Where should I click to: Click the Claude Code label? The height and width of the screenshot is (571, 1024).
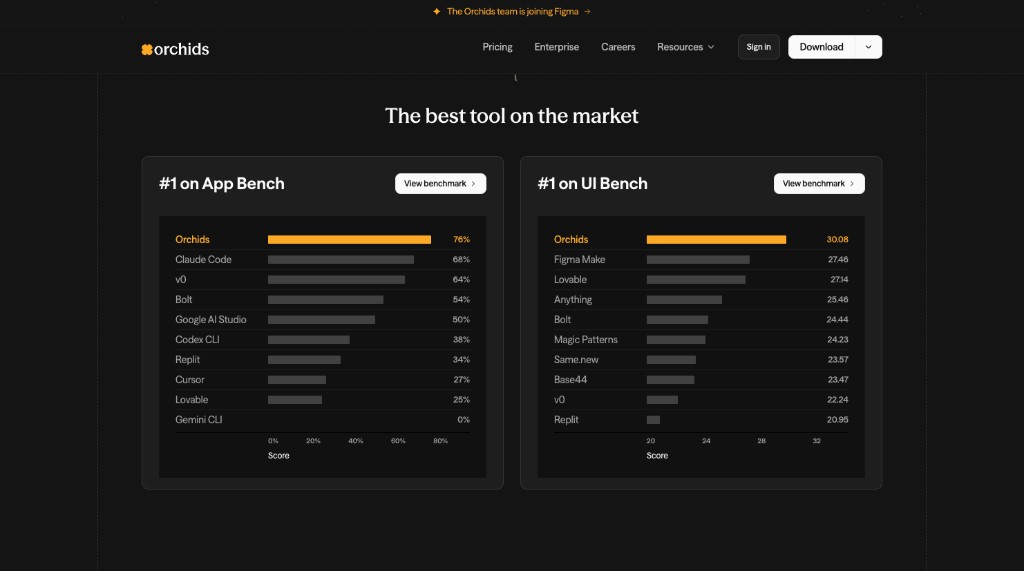203,259
